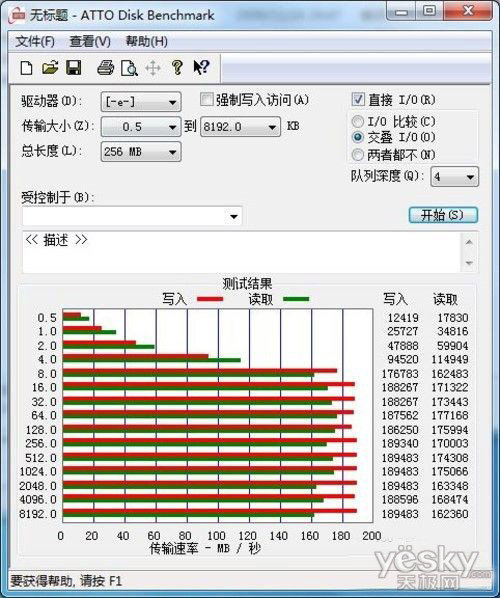The image size is (500, 598).
Task: Click into the 描述 description text box
Action: [x=242, y=252]
